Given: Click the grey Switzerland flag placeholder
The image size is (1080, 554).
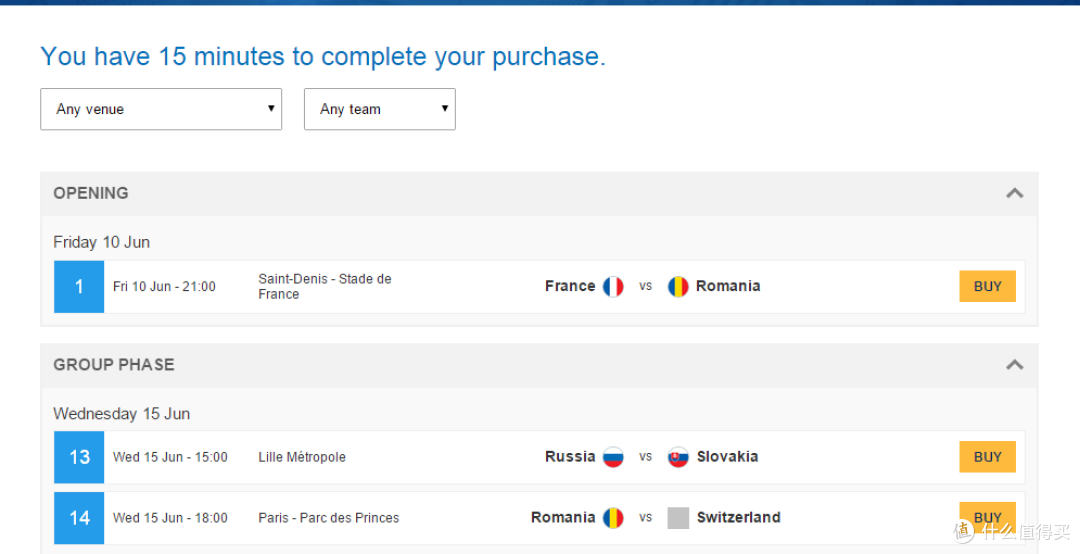Looking at the screenshot, I should click(x=678, y=517).
